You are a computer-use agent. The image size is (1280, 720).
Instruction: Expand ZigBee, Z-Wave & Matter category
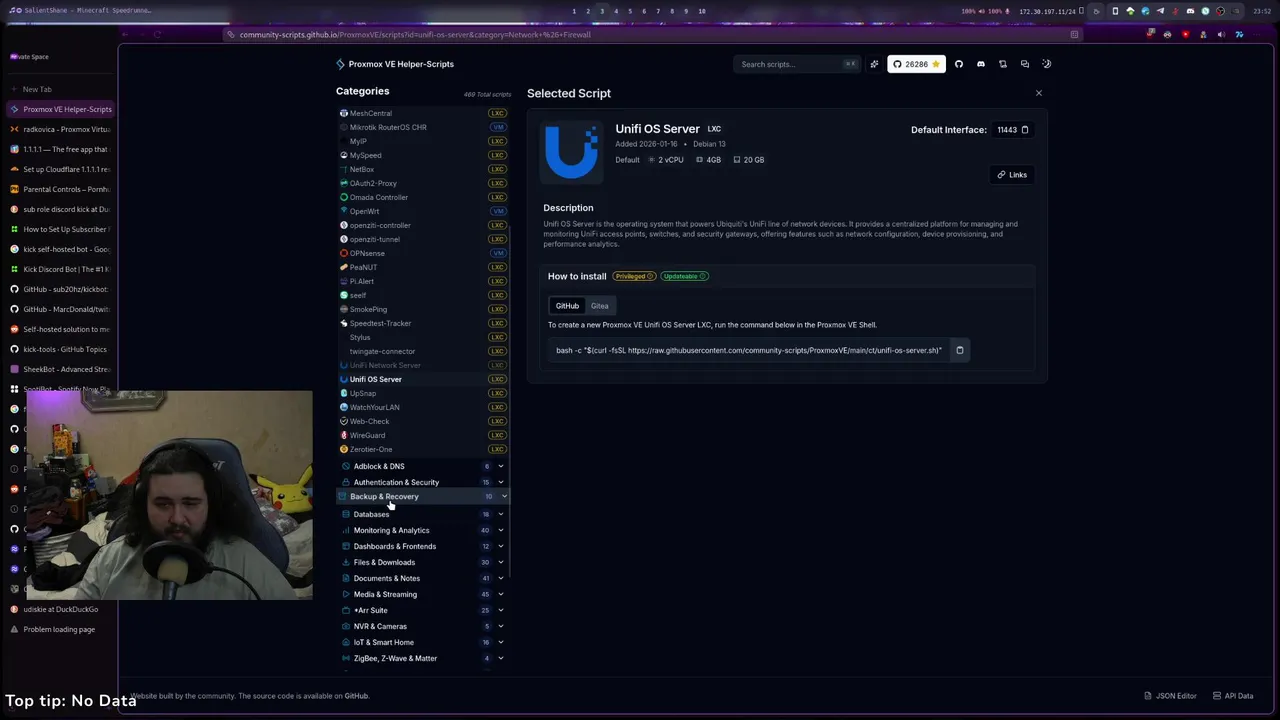[x=424, y=658]
